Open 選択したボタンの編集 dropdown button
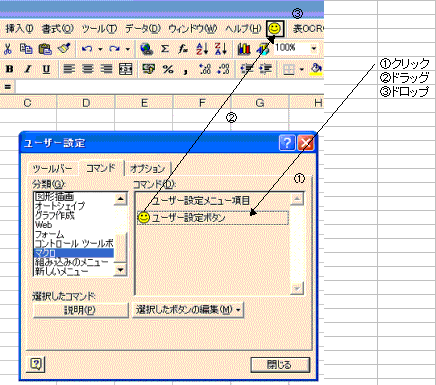This screenshot has width=436, height=385. 188,310
